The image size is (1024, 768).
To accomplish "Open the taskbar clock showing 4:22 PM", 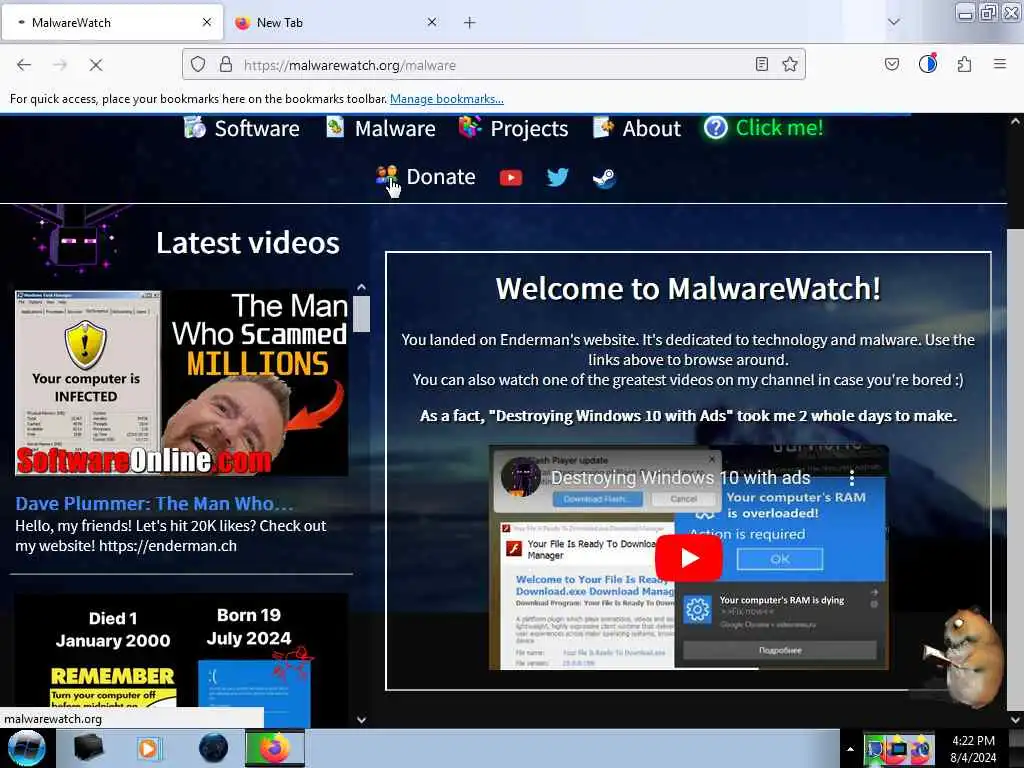I will (973, 749).
